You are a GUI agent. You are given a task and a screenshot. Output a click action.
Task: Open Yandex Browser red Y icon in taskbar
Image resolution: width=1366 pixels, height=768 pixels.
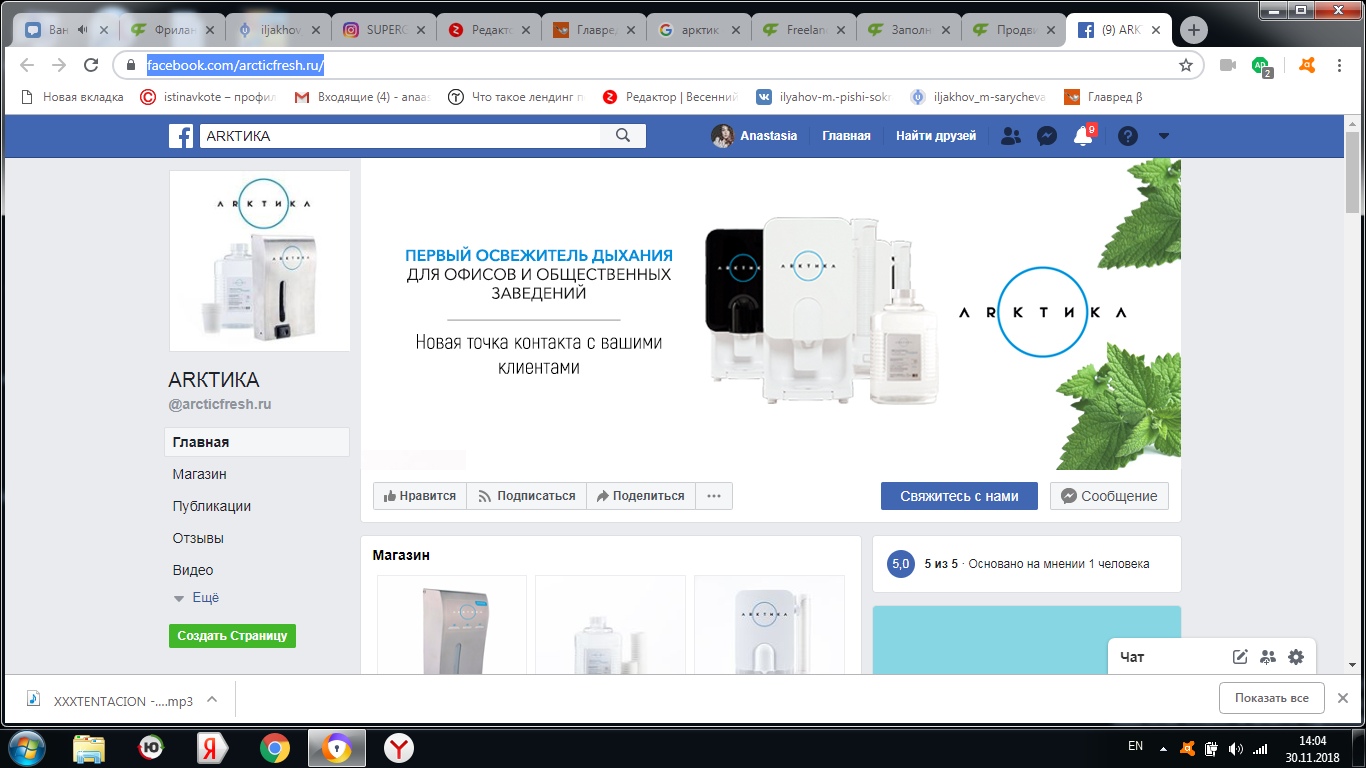[398, 748]
